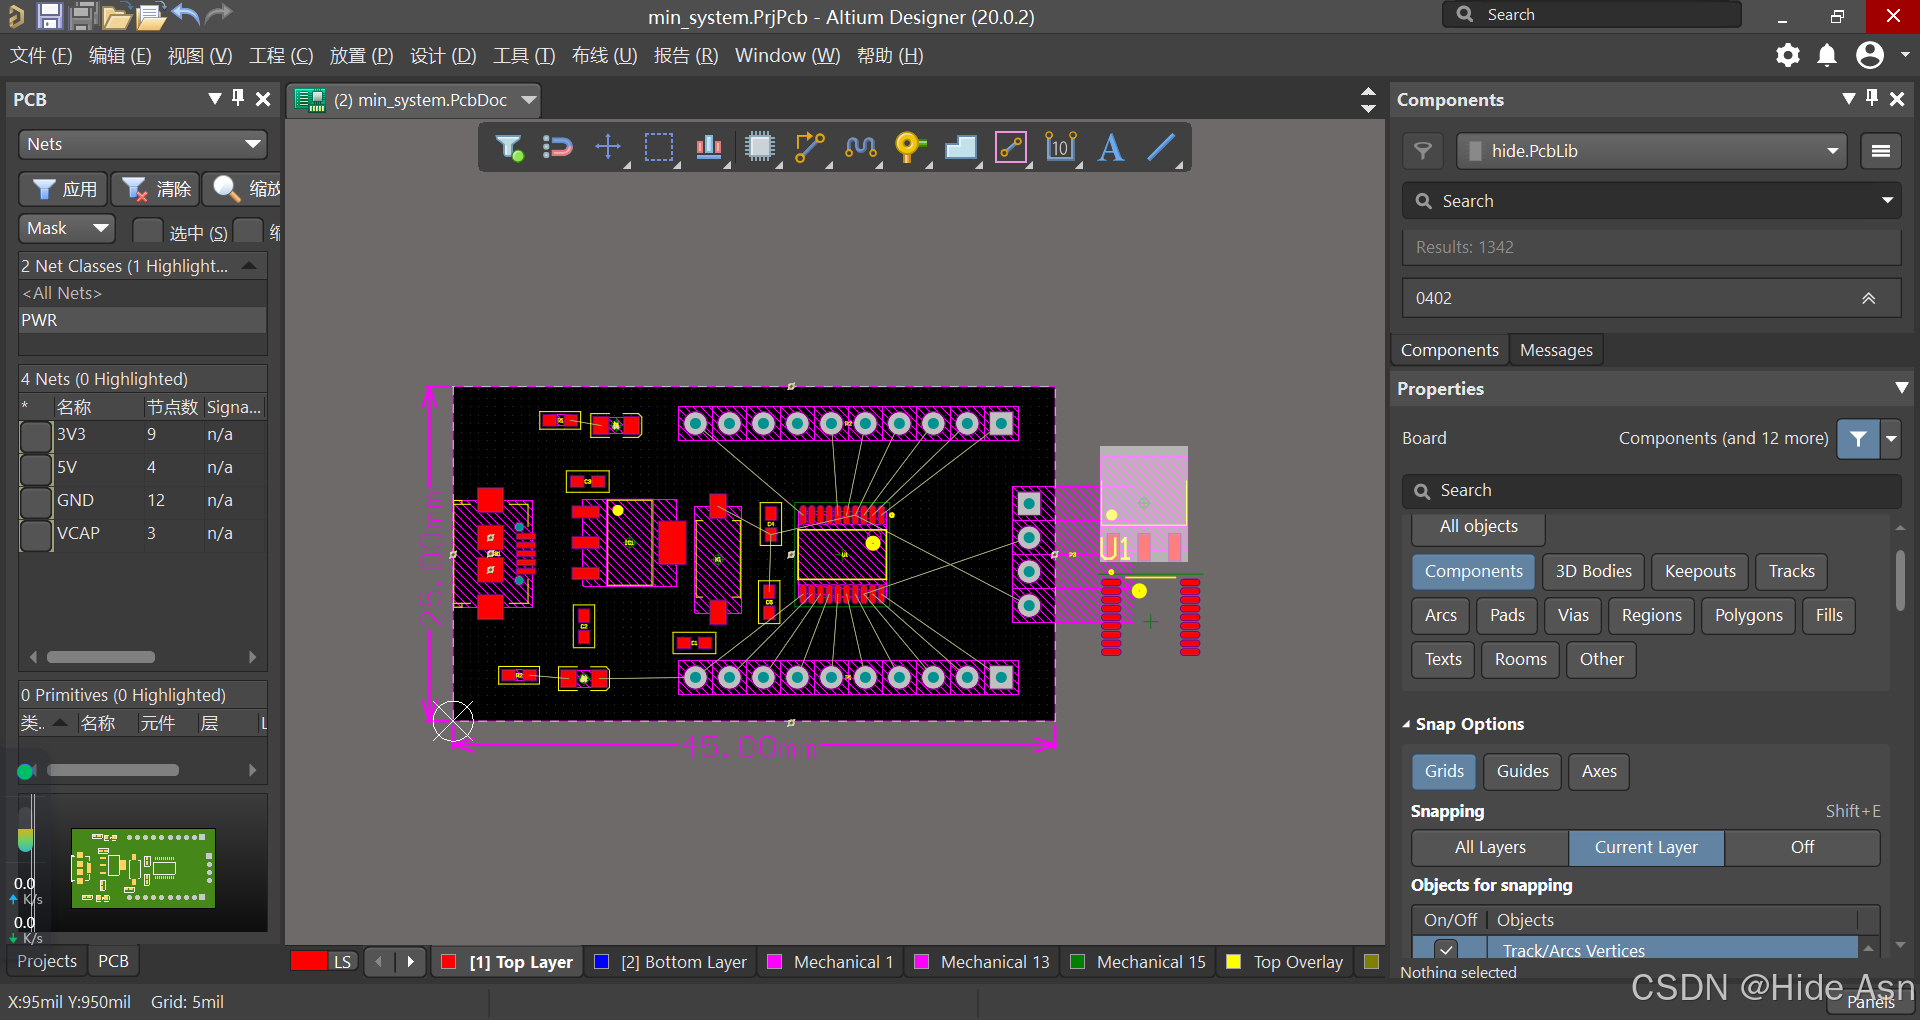
Task: Click the 清除 clear filter button
Action: (156, 189)
